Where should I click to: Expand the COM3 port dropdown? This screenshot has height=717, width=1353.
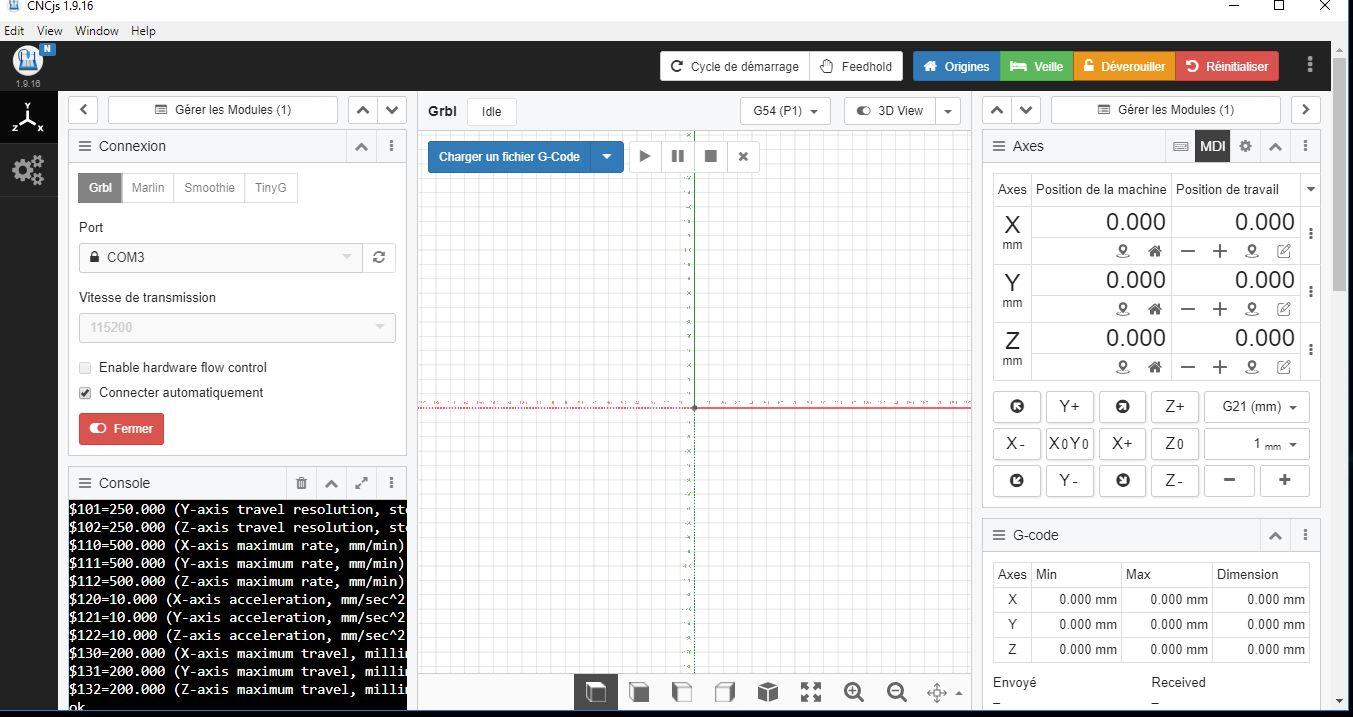click(x=221, y=257)
